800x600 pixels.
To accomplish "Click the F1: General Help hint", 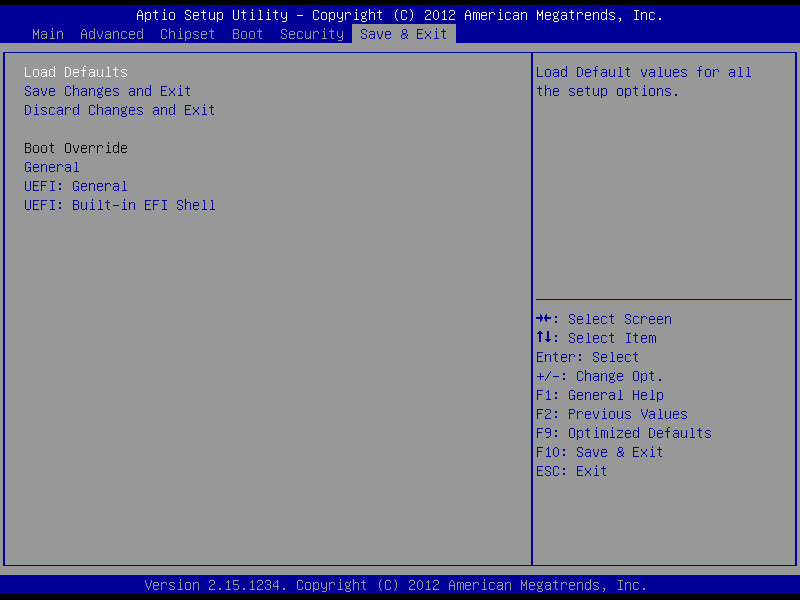I will 600,395.
